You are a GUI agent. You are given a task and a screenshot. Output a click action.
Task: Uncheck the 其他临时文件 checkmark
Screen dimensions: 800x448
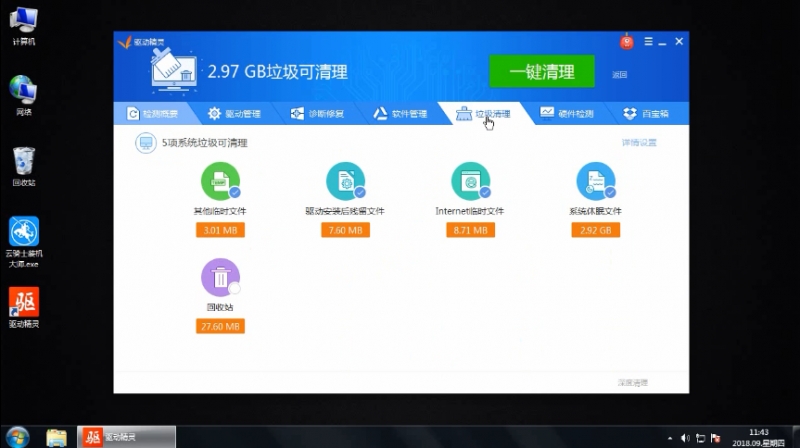(235, 192)
